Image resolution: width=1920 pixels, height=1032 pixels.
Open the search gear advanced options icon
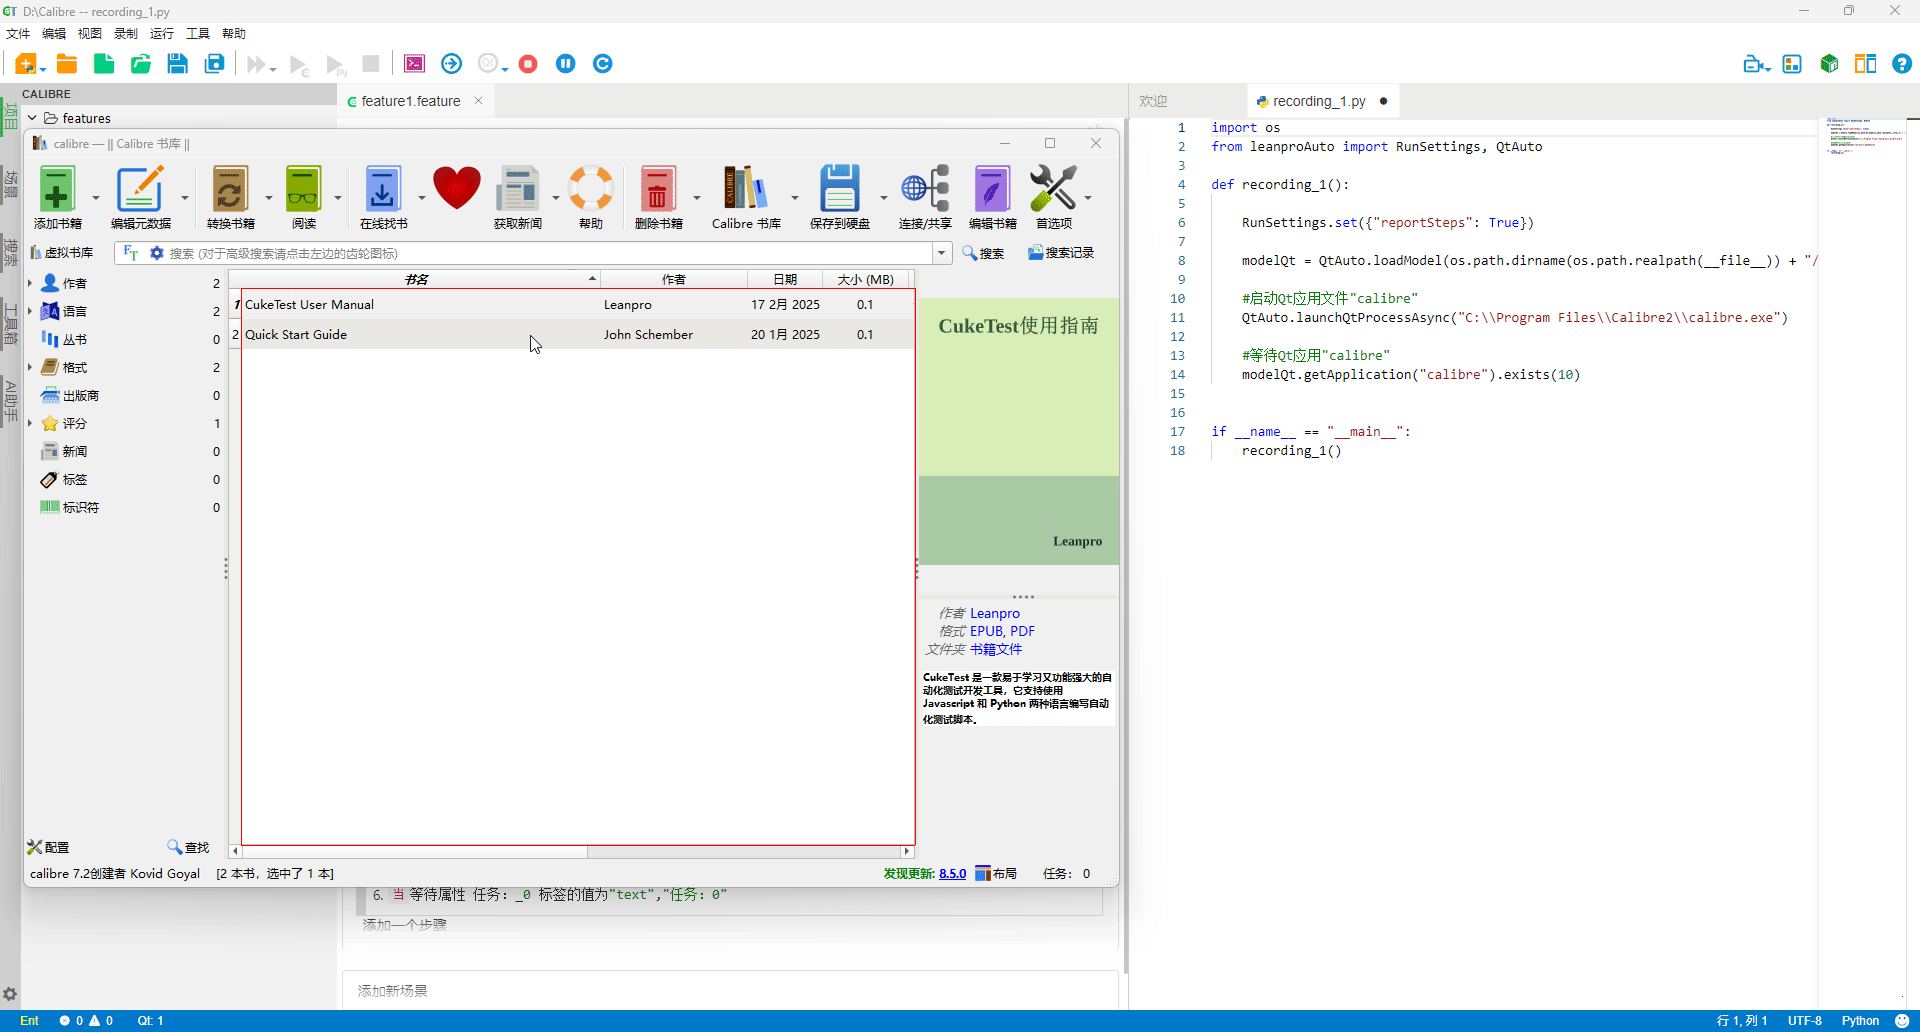click(157, 253)
